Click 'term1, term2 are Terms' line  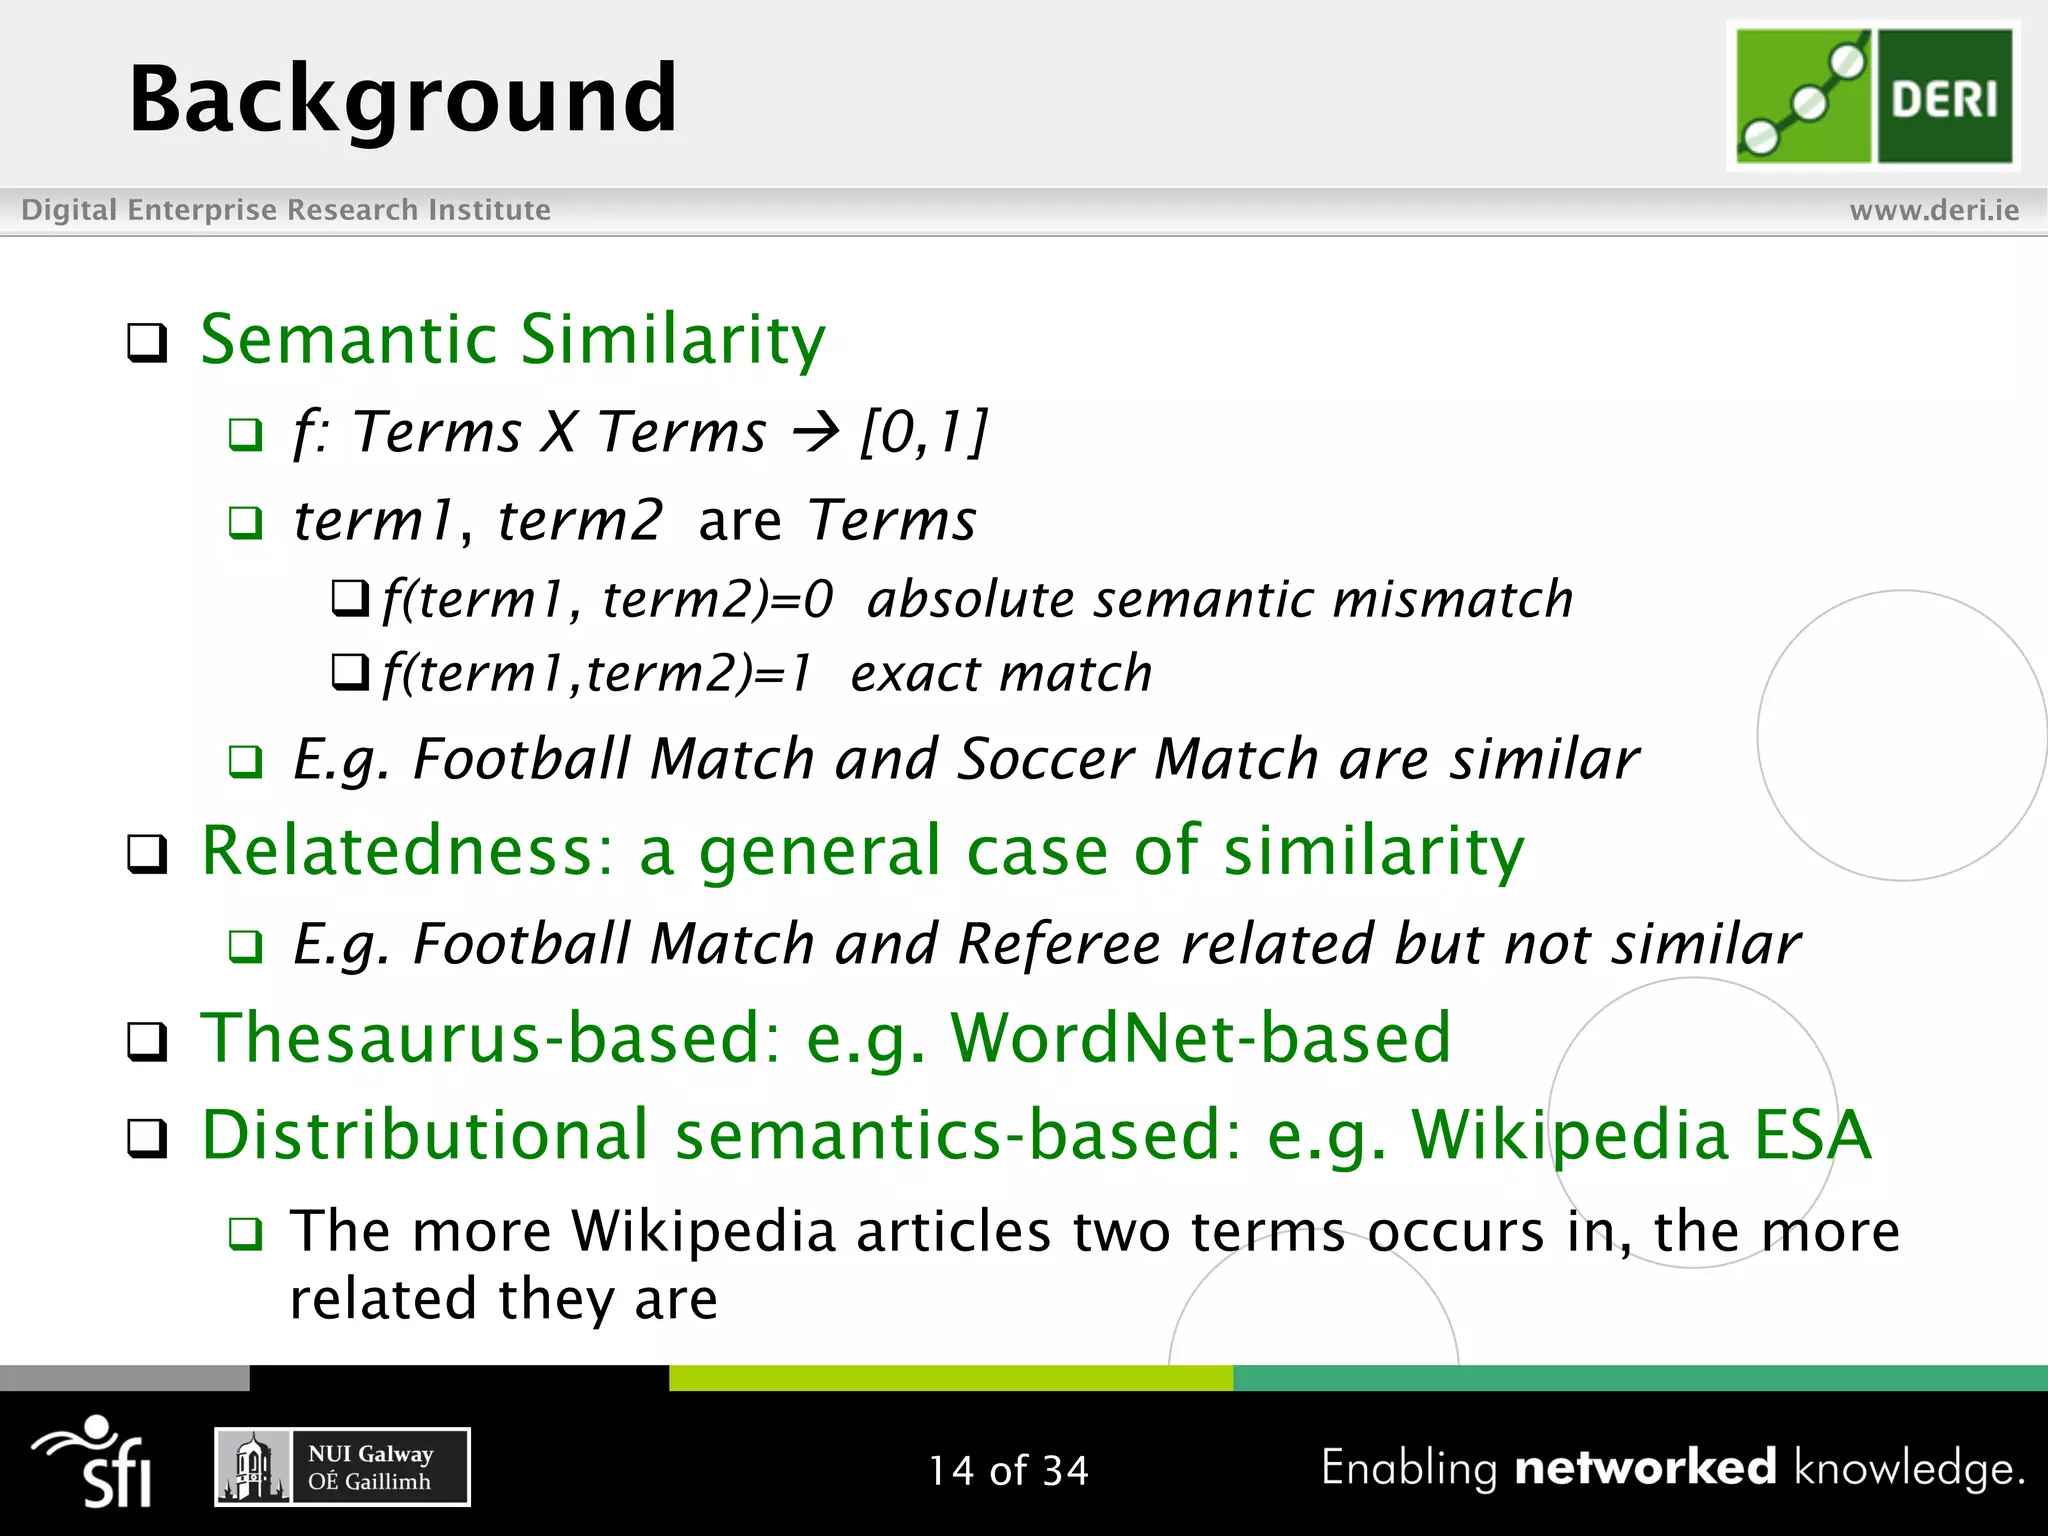click(x=634, y=520)
